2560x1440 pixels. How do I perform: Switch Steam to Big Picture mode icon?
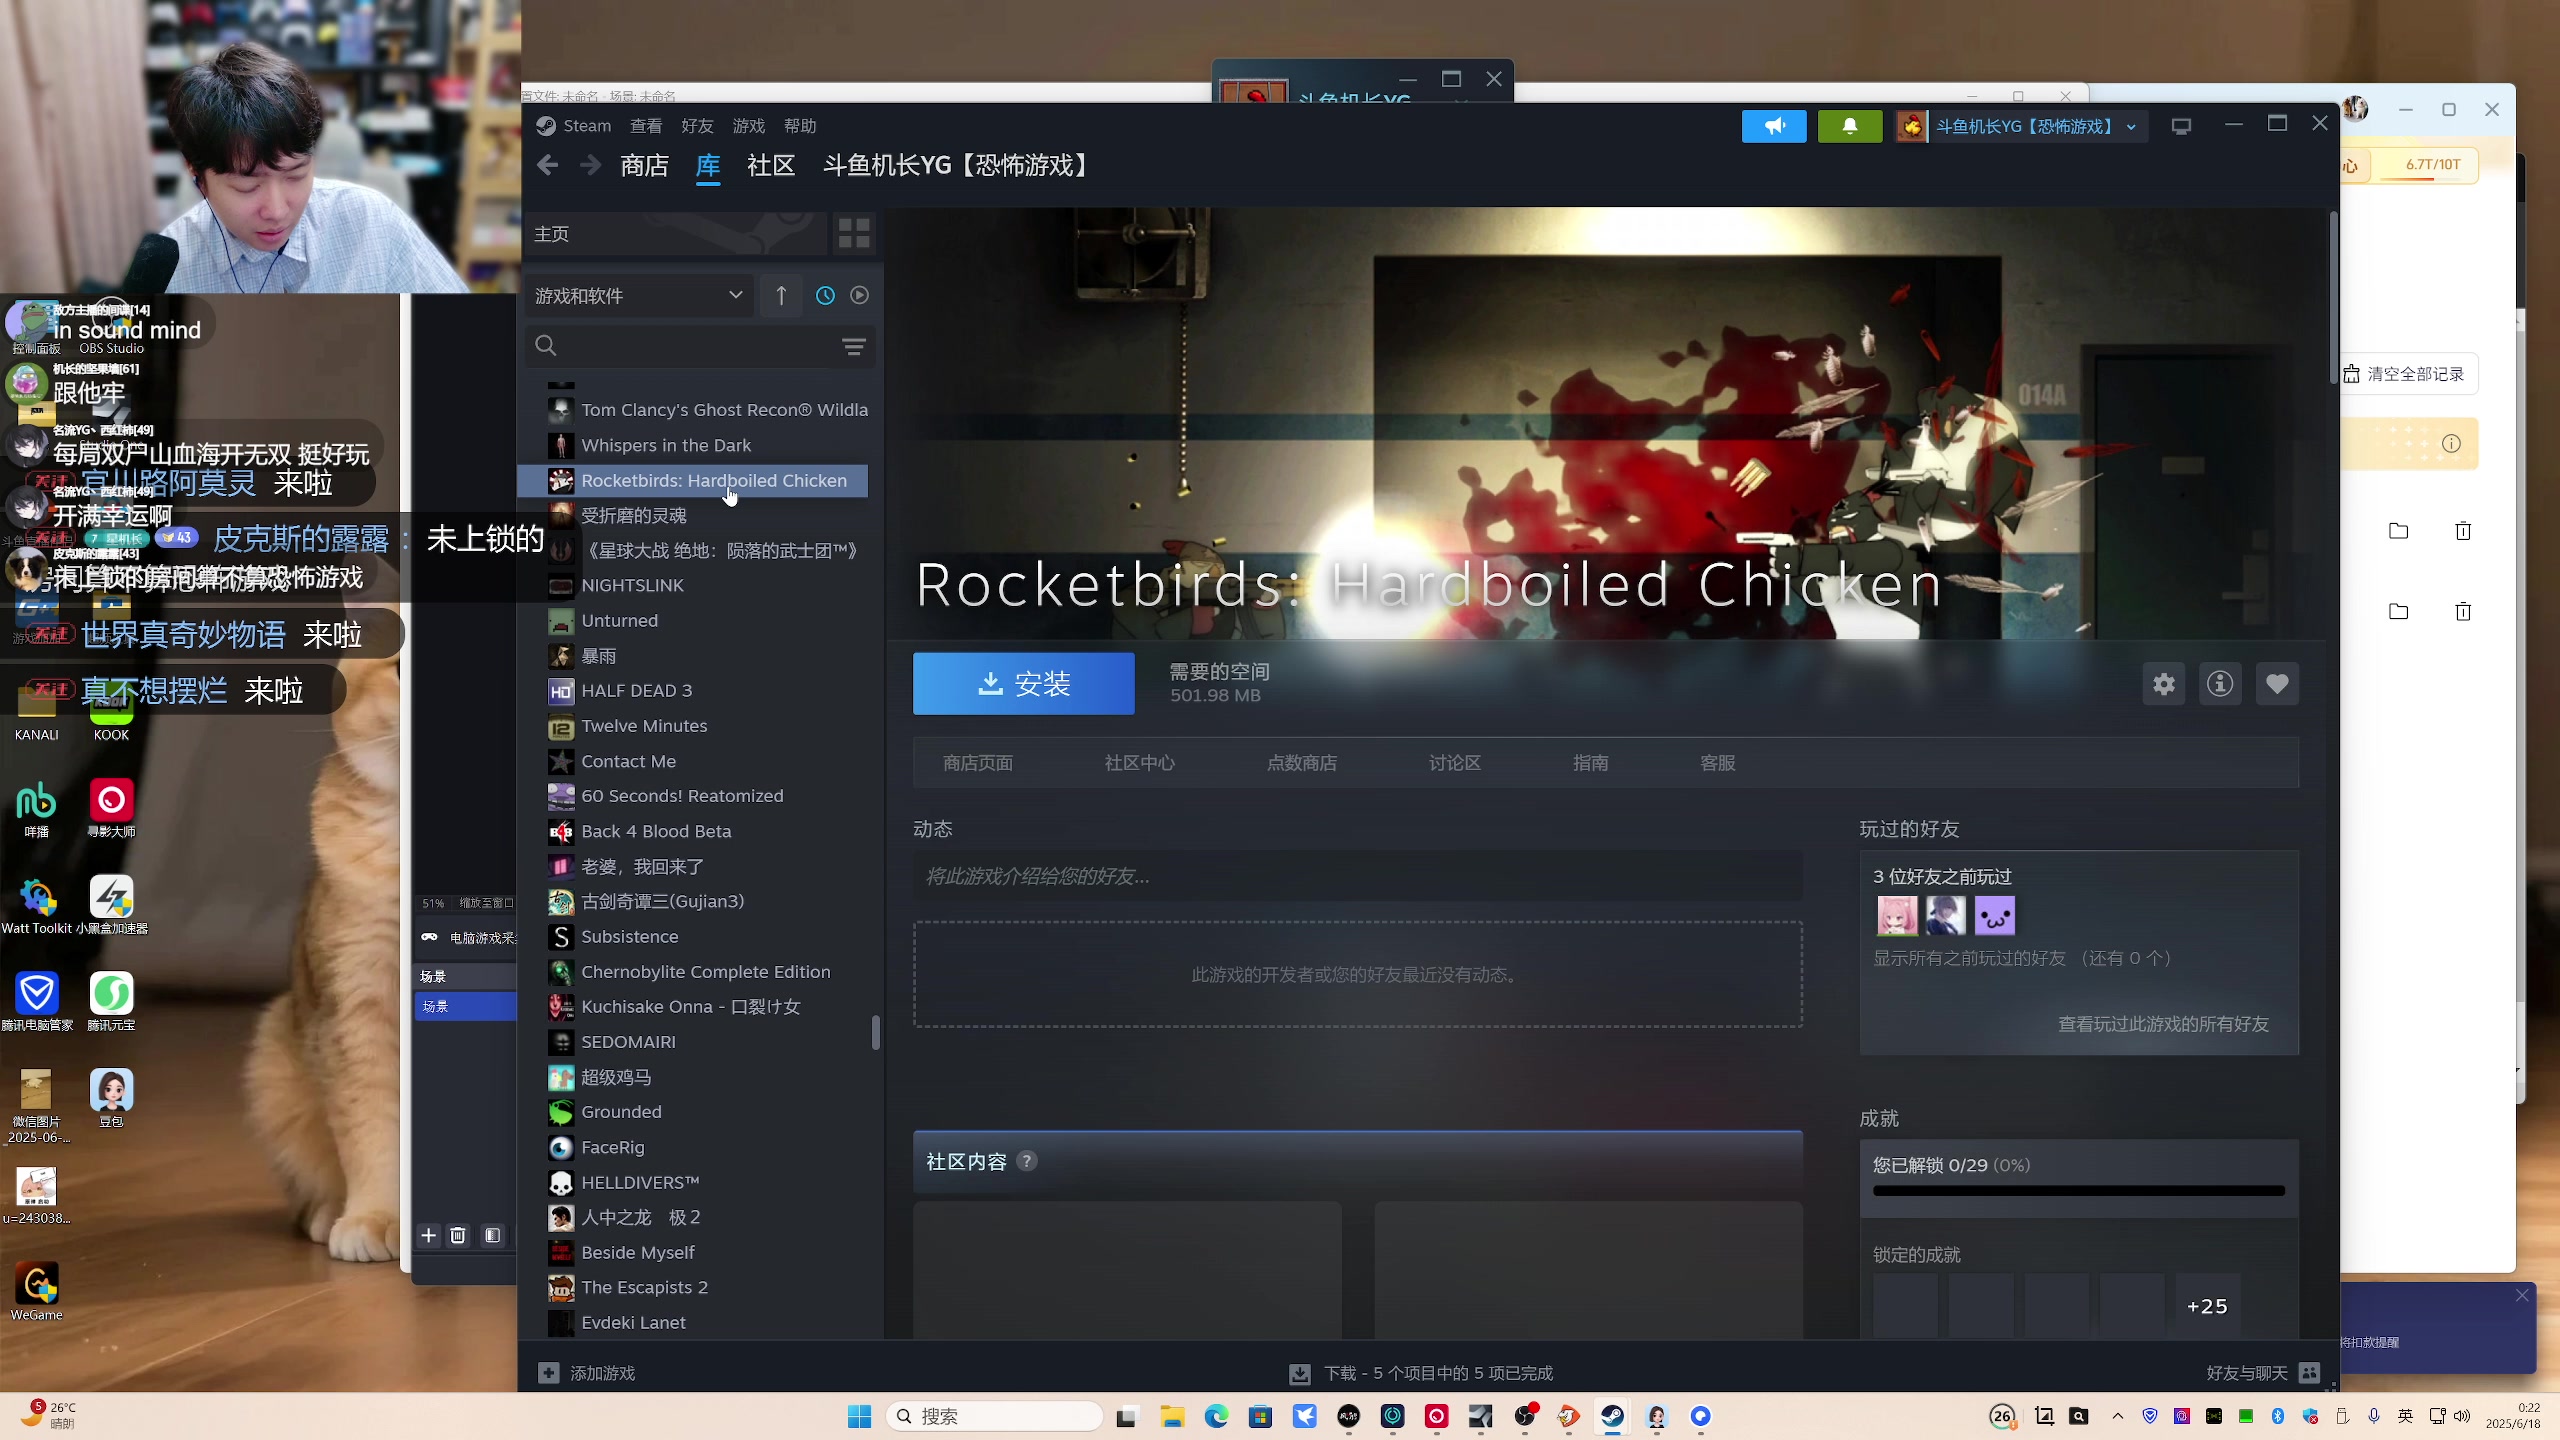2181,126
